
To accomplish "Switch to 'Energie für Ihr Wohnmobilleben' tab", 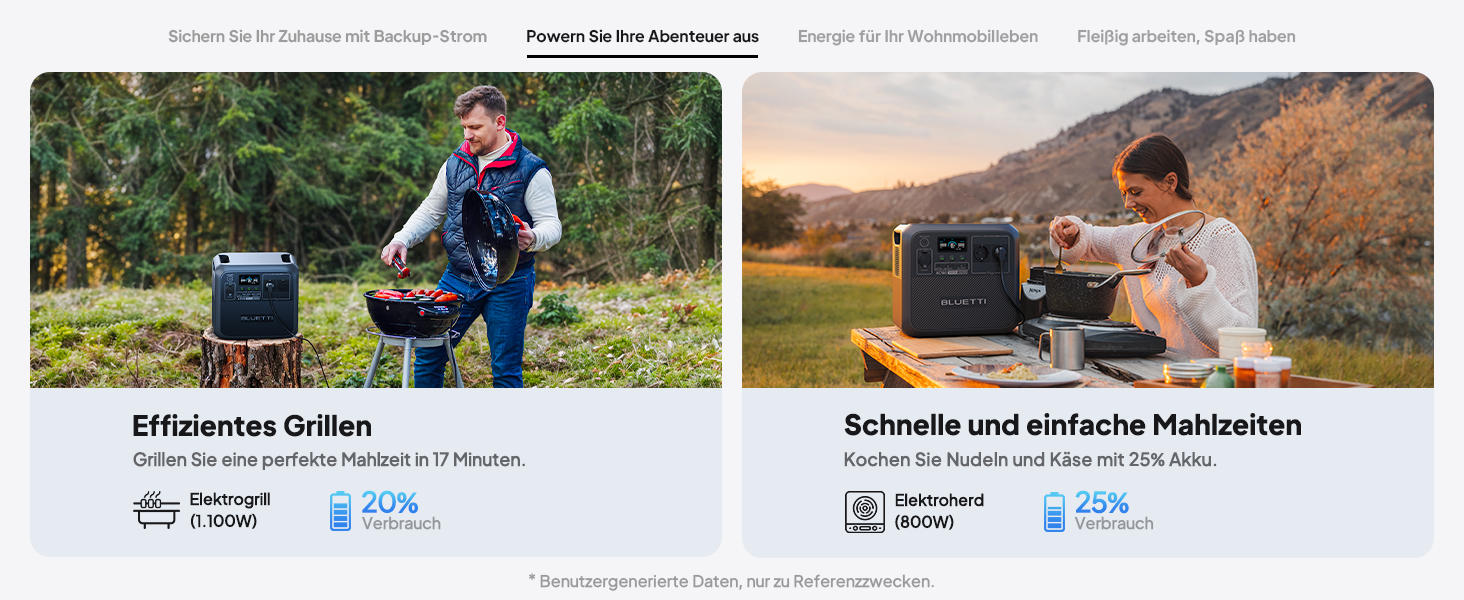I will 917,37.
